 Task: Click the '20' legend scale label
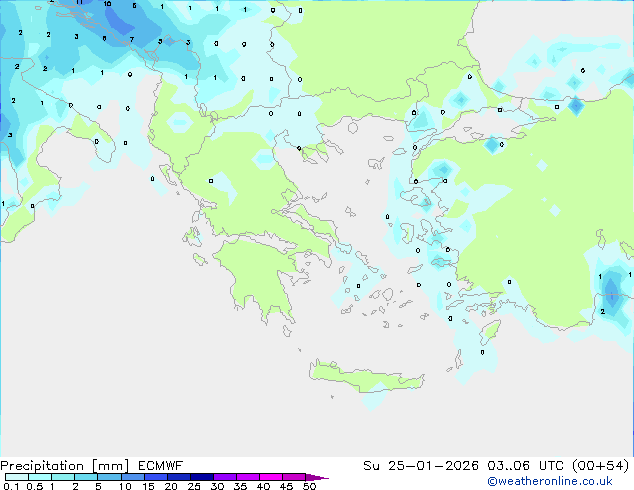[171, 486]
